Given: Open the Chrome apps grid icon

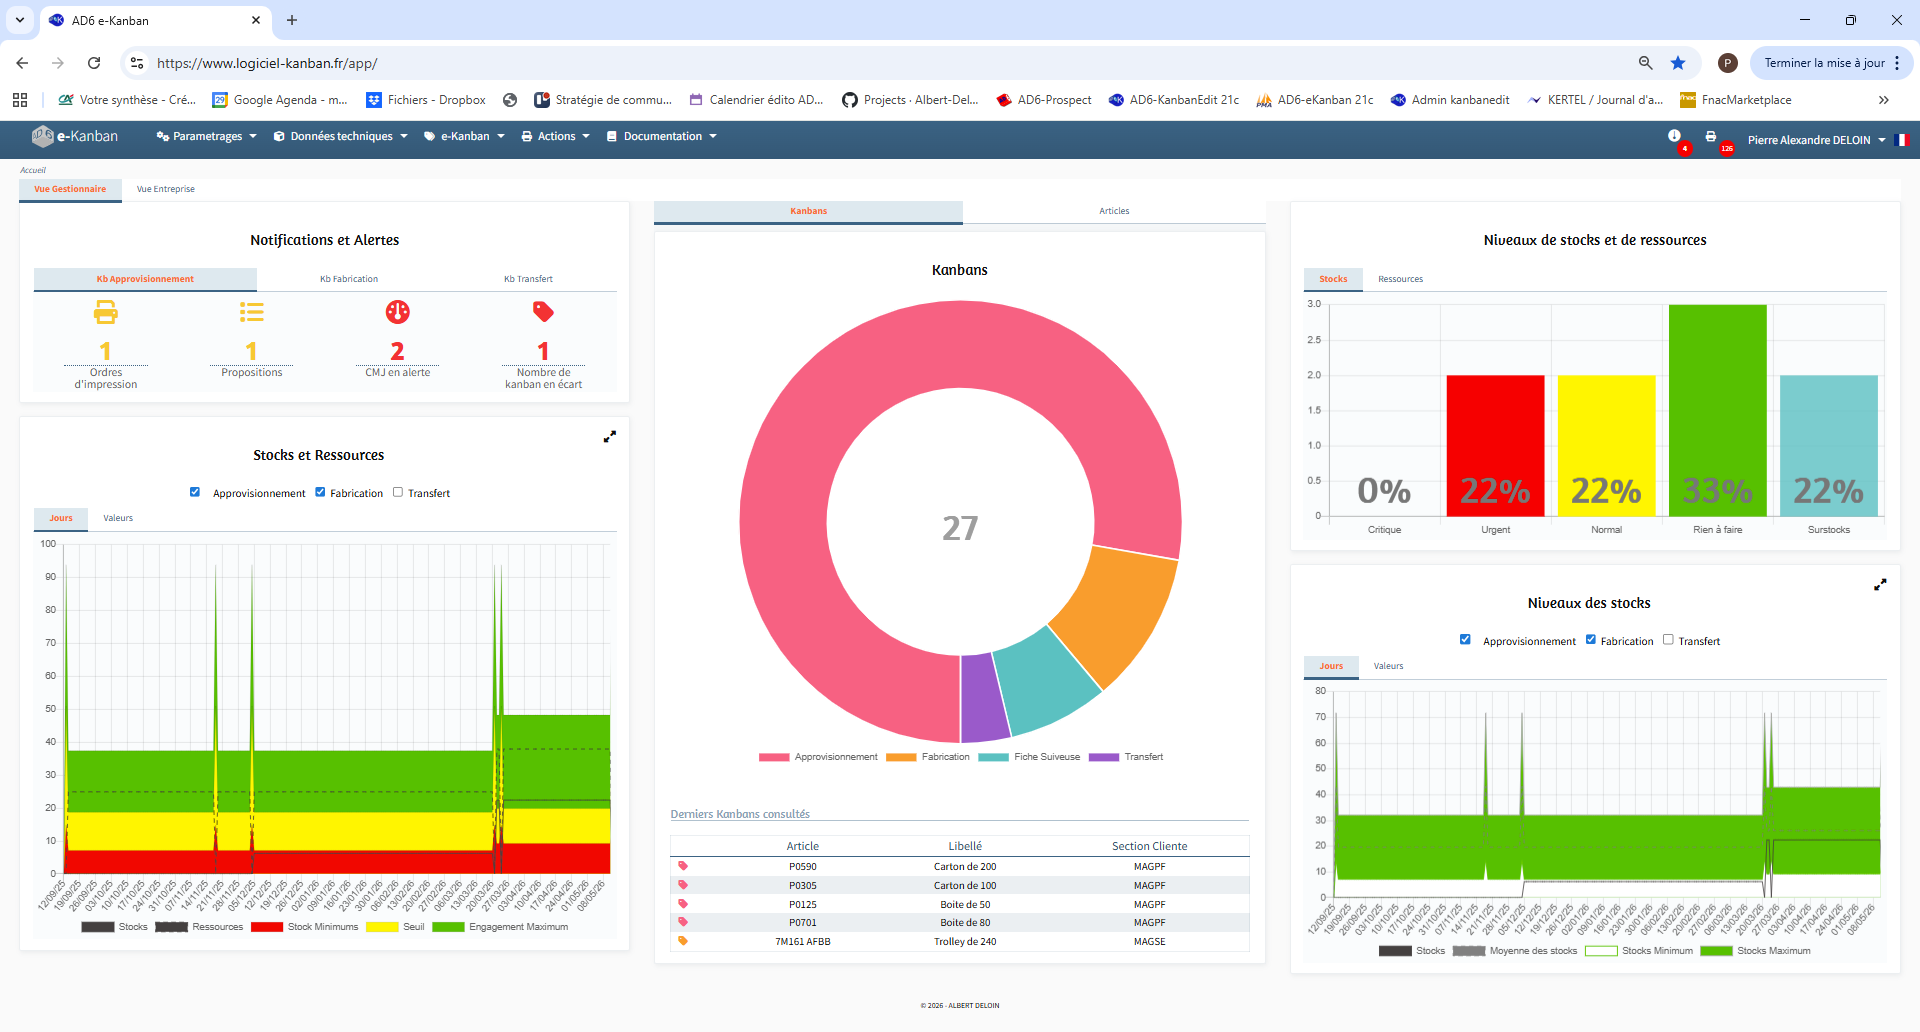Looking at the screenshot, I should point(20,100).
